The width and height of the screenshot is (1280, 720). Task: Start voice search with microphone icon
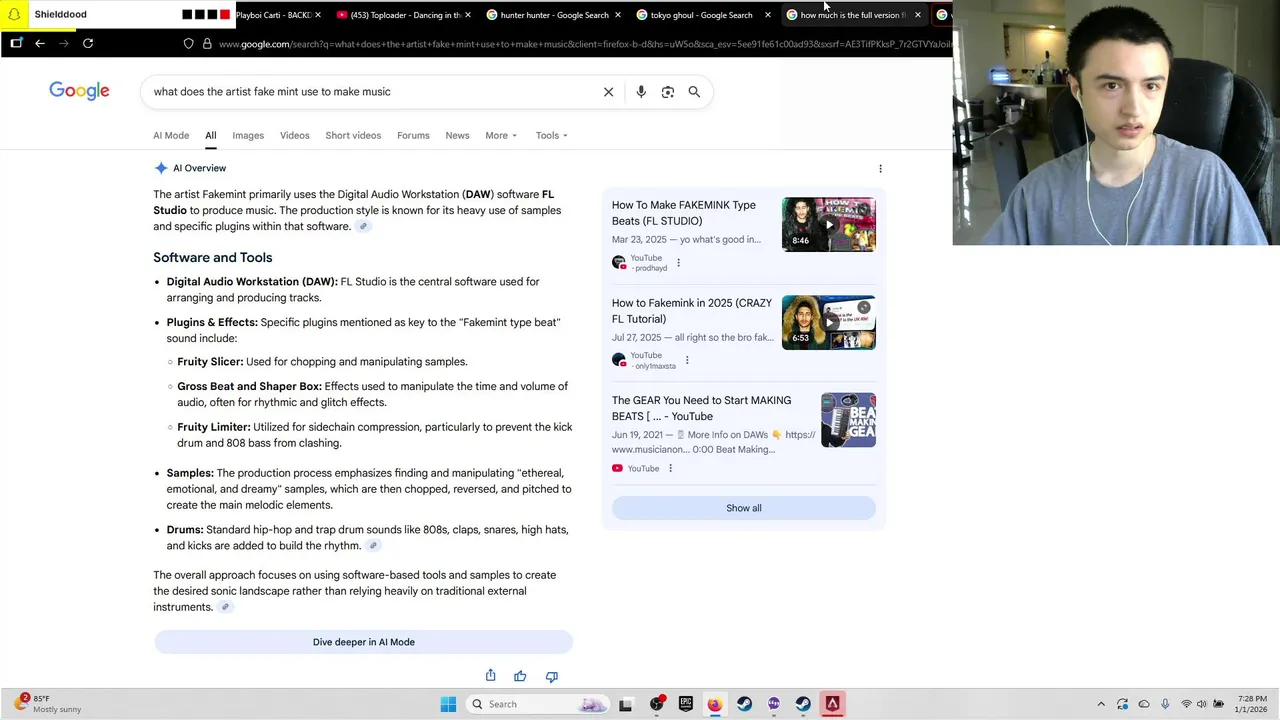641,92
